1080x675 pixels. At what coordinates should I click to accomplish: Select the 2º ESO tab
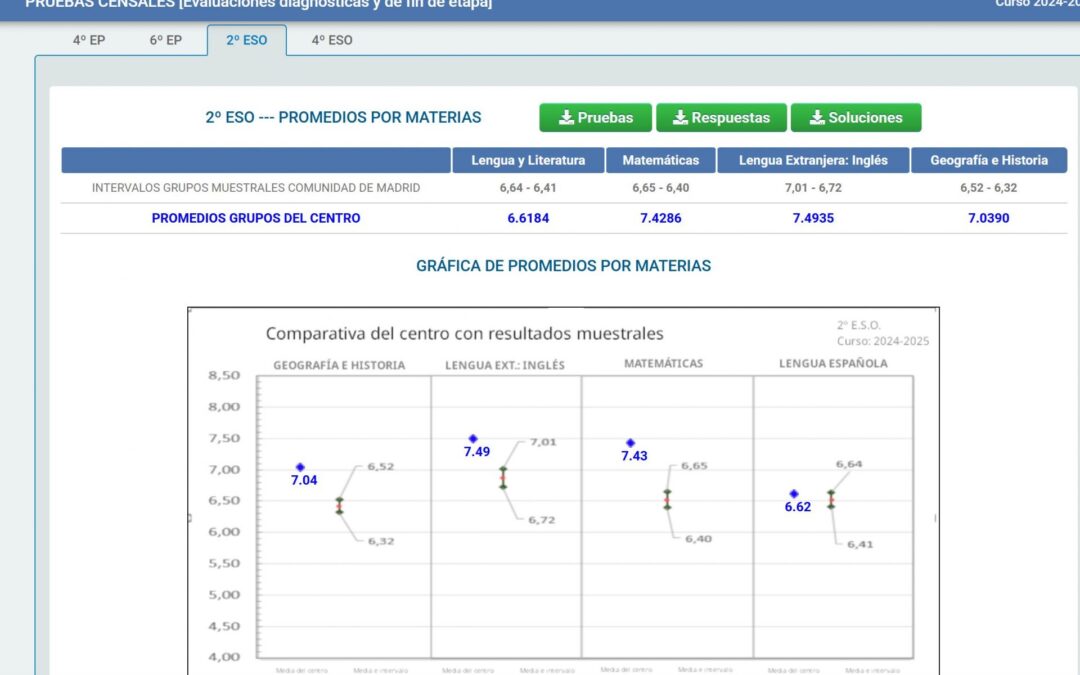(246, 41)
